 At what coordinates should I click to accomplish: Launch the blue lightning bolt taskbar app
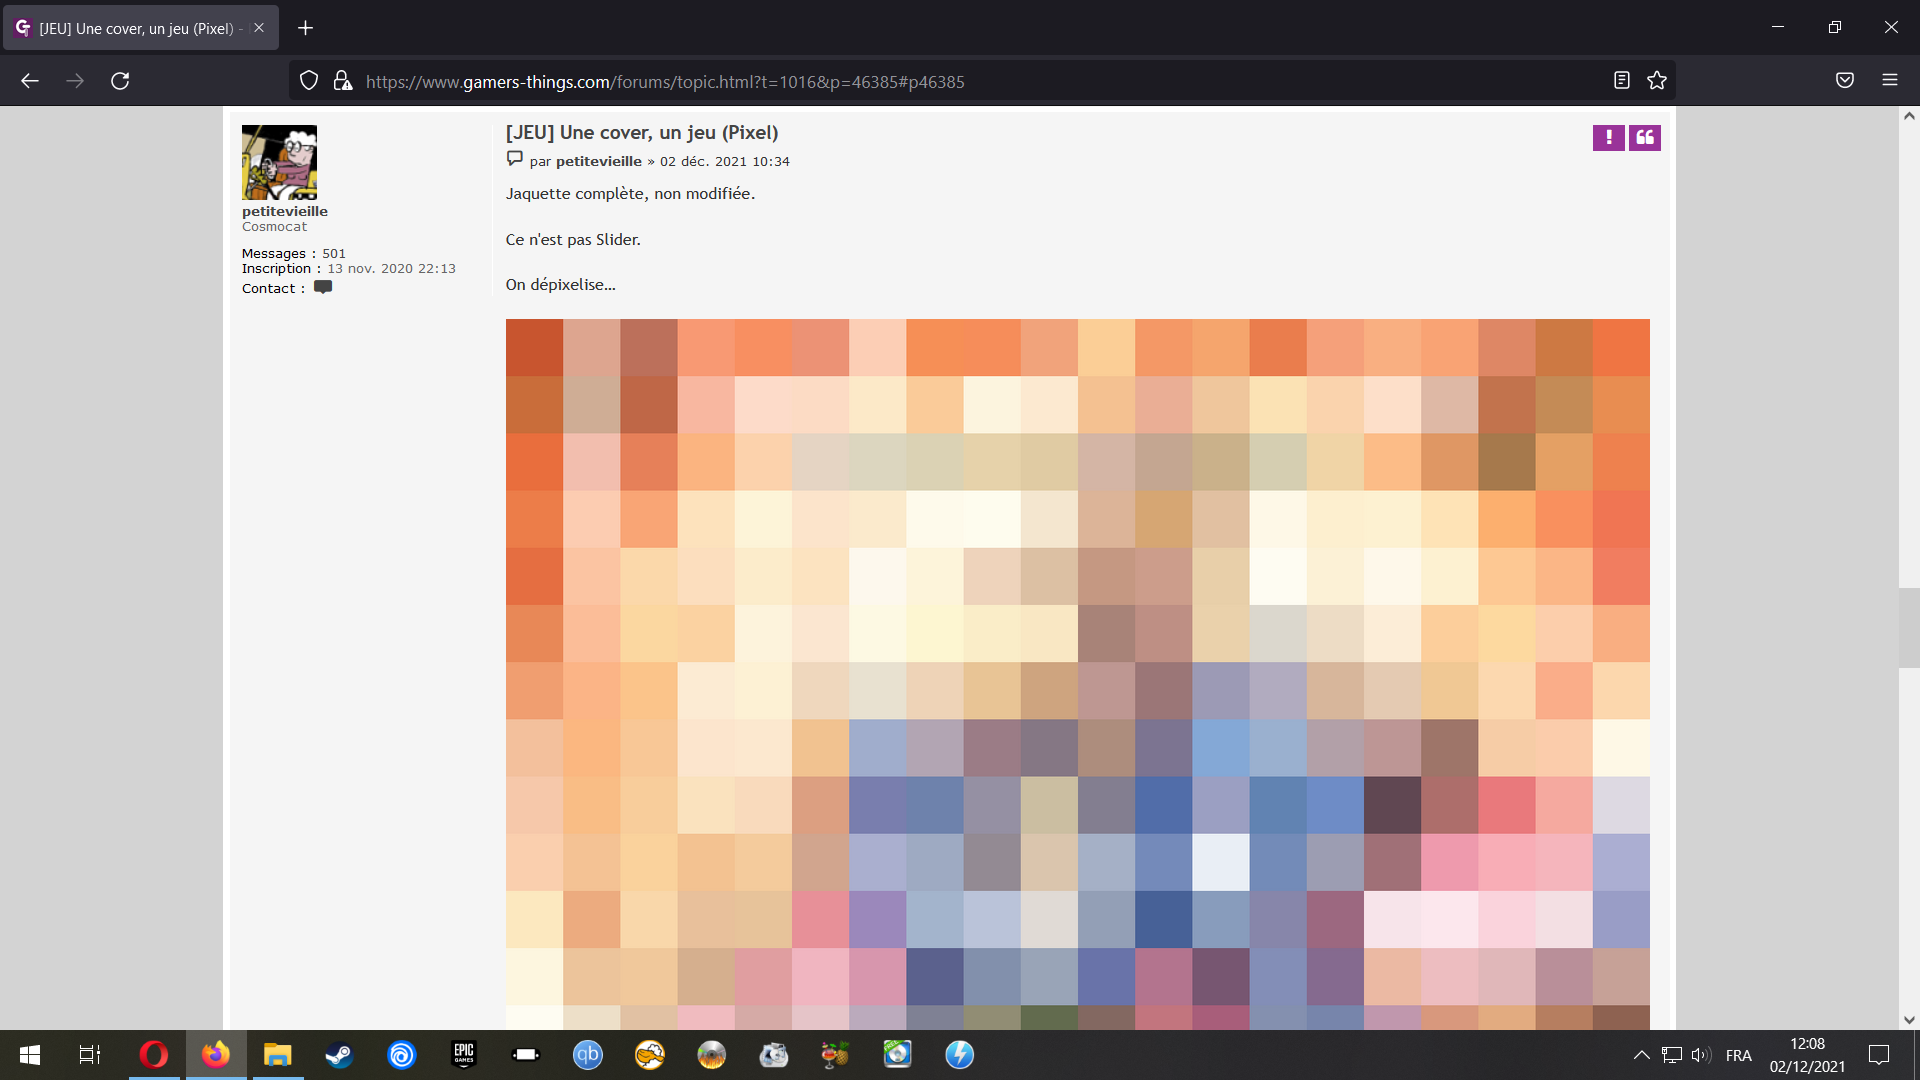960,1055
